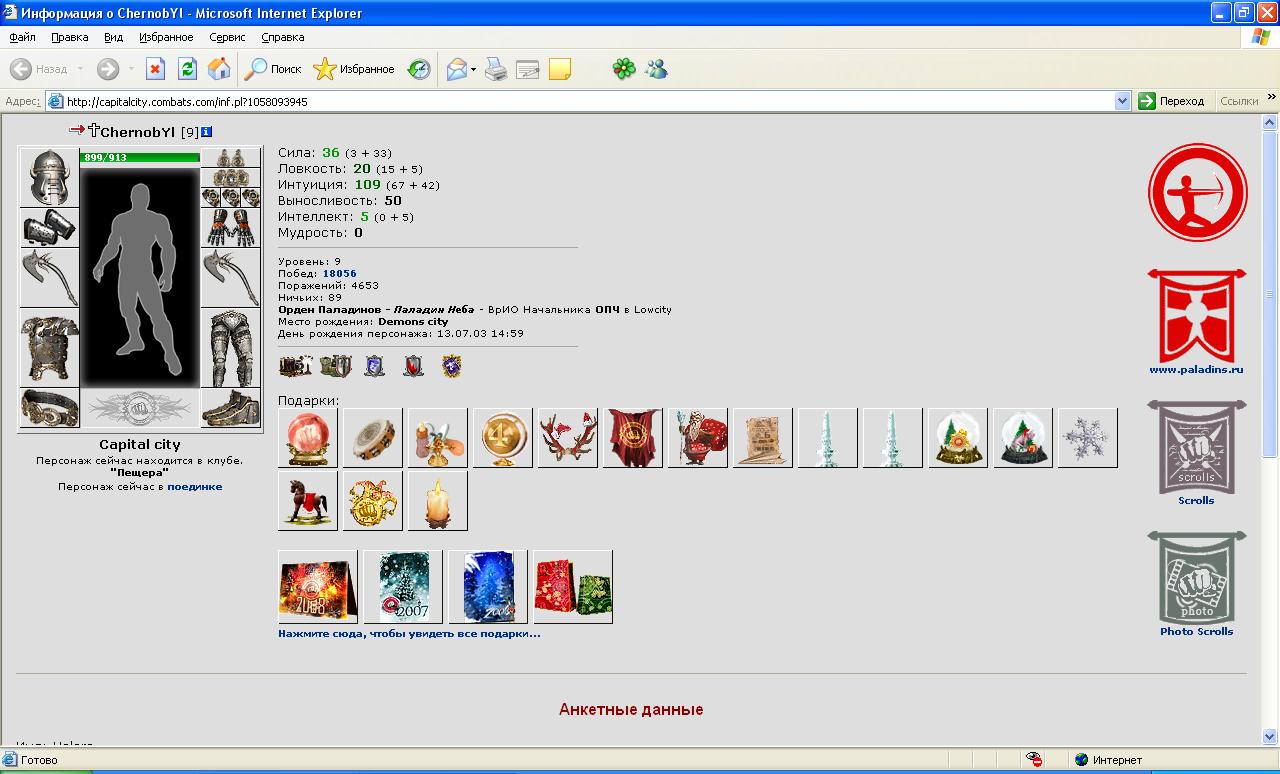Click the red banner flag gift
Image resolution: width=1280 pixels, height=774 pixels.
[x=633, y=438]
